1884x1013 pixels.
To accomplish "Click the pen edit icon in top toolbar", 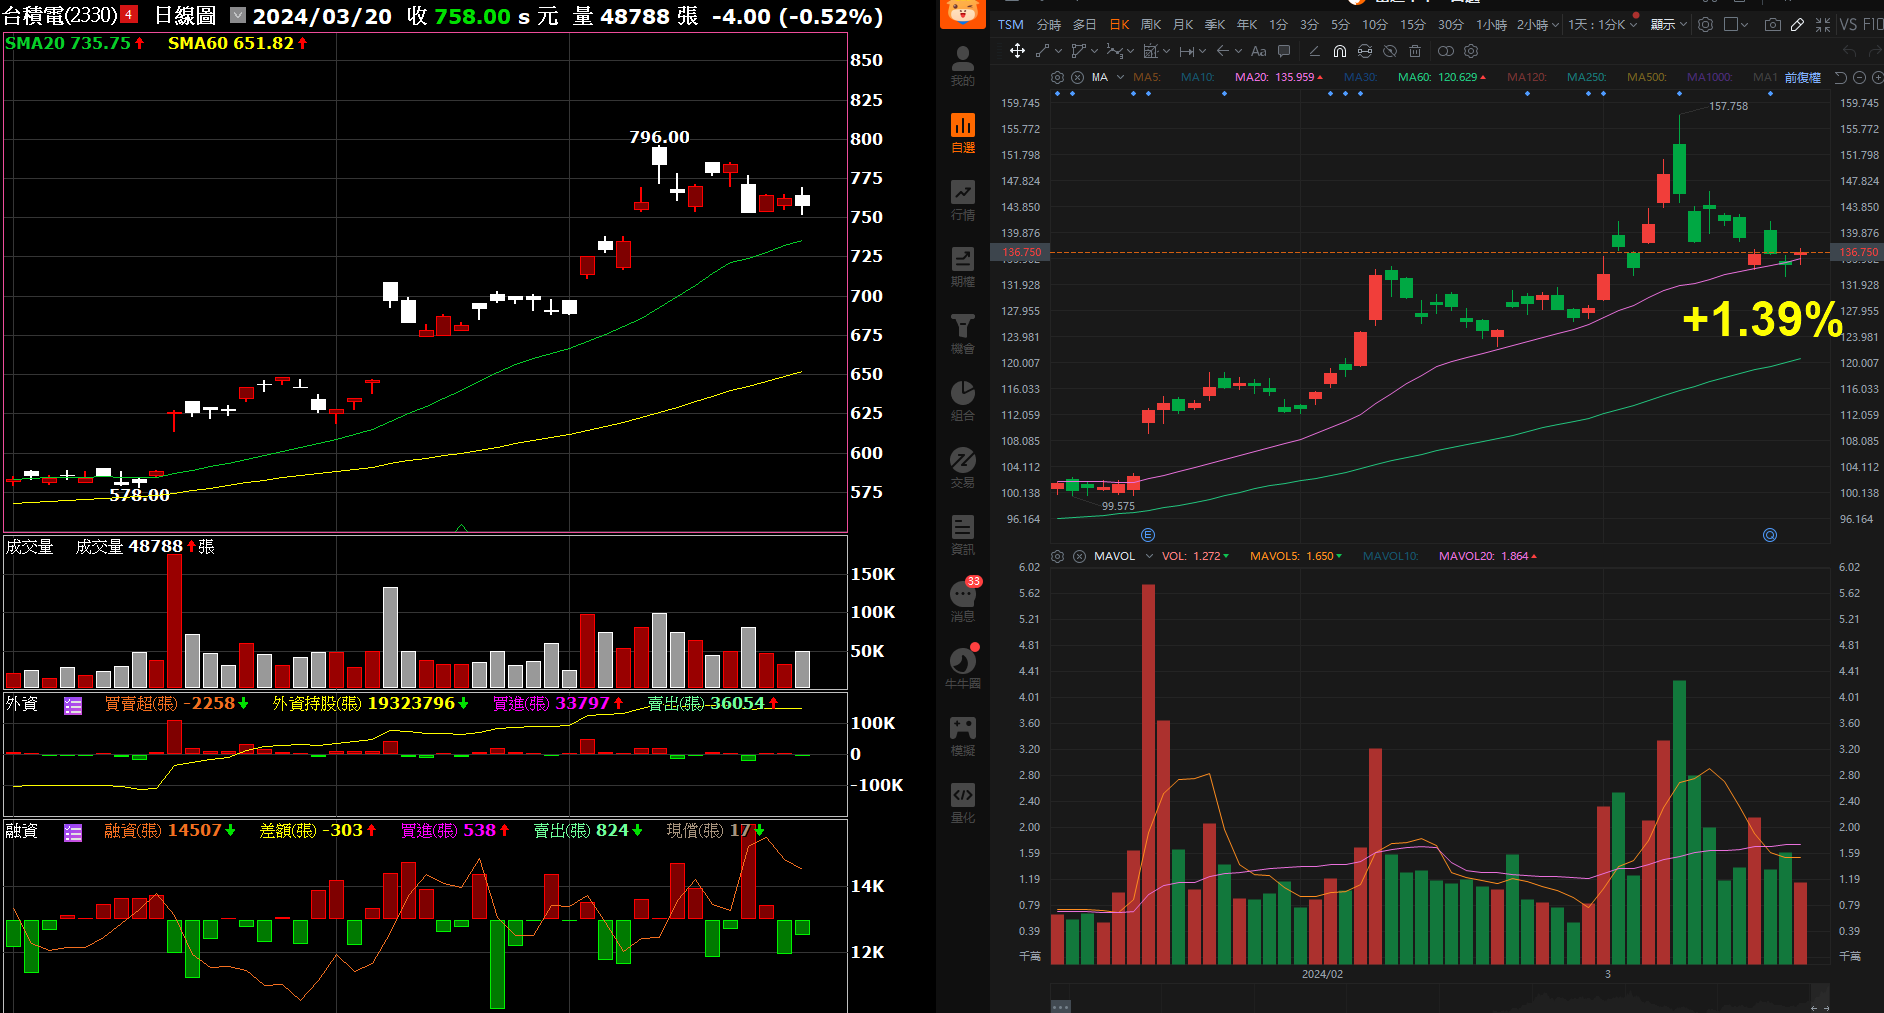I will (1797, 24).
